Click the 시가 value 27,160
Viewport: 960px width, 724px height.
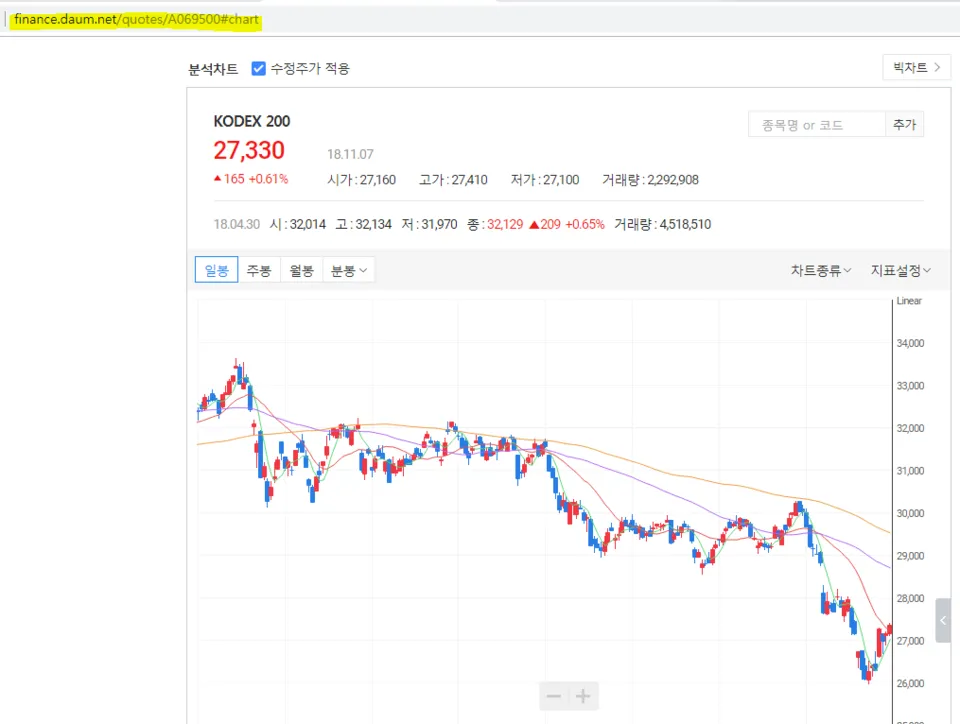click(x=378, y=180)
